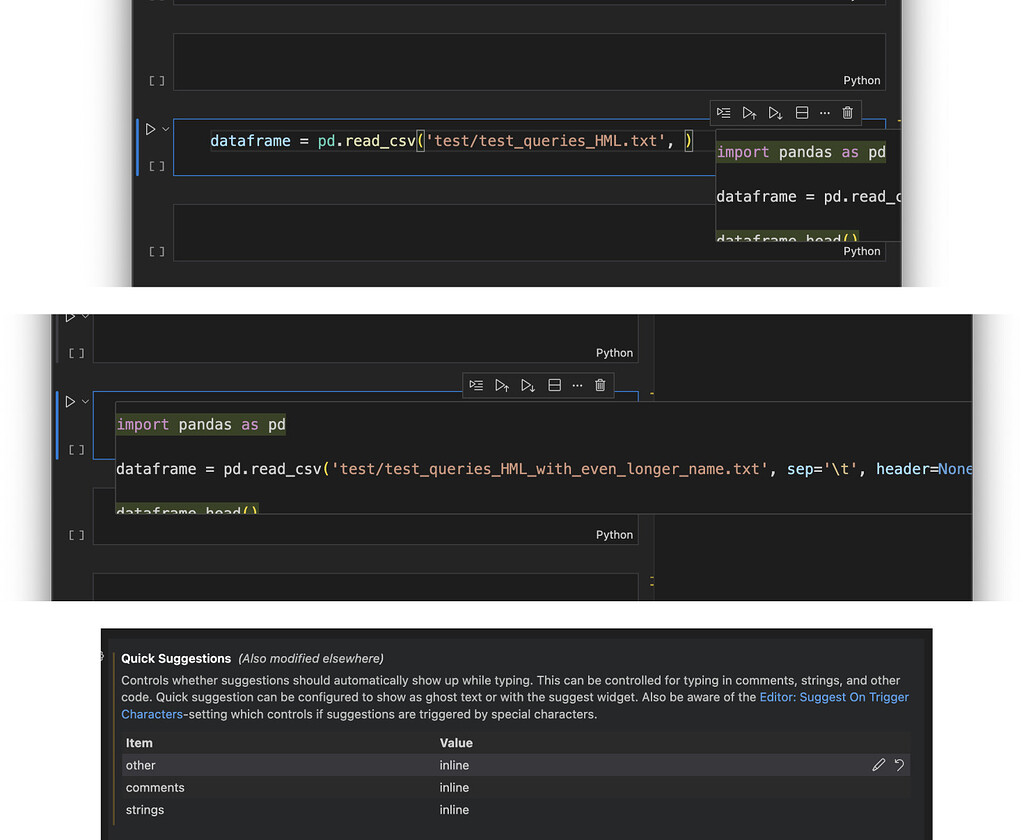Open more actions for test_queries_HML.txt cell
Viewport: 1023px width, 840px height.
tap(824, 113)
